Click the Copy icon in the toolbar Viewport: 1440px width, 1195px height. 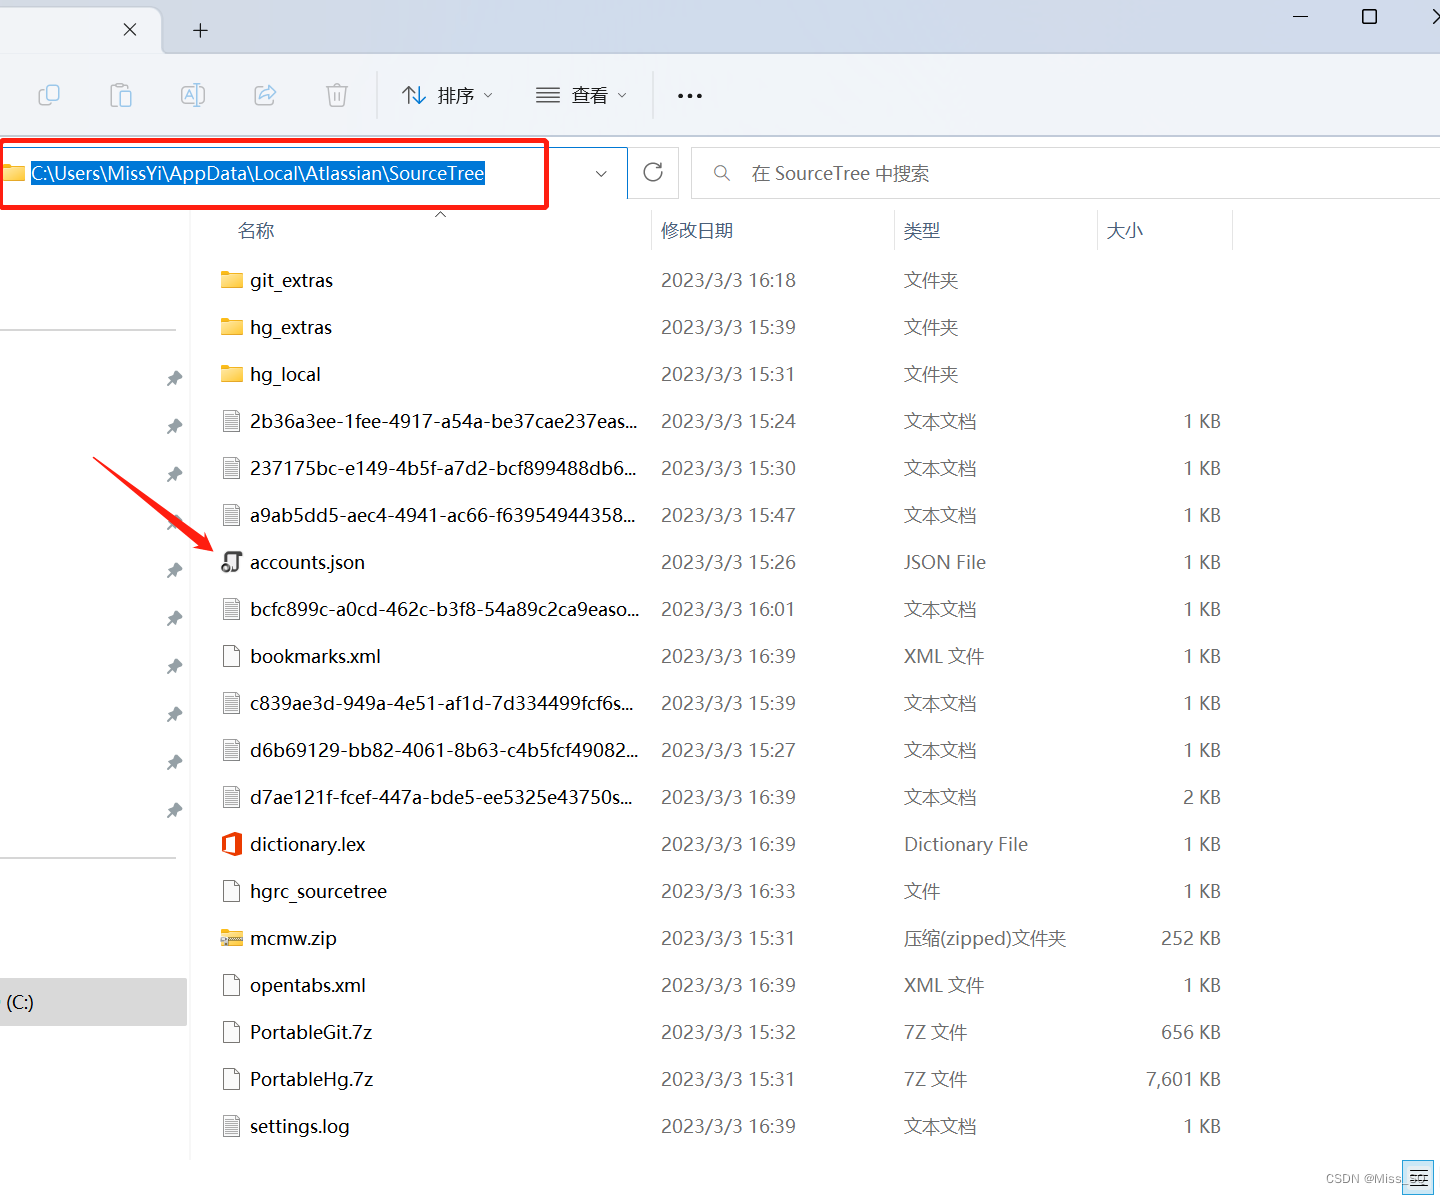click(x=48, y=95)
